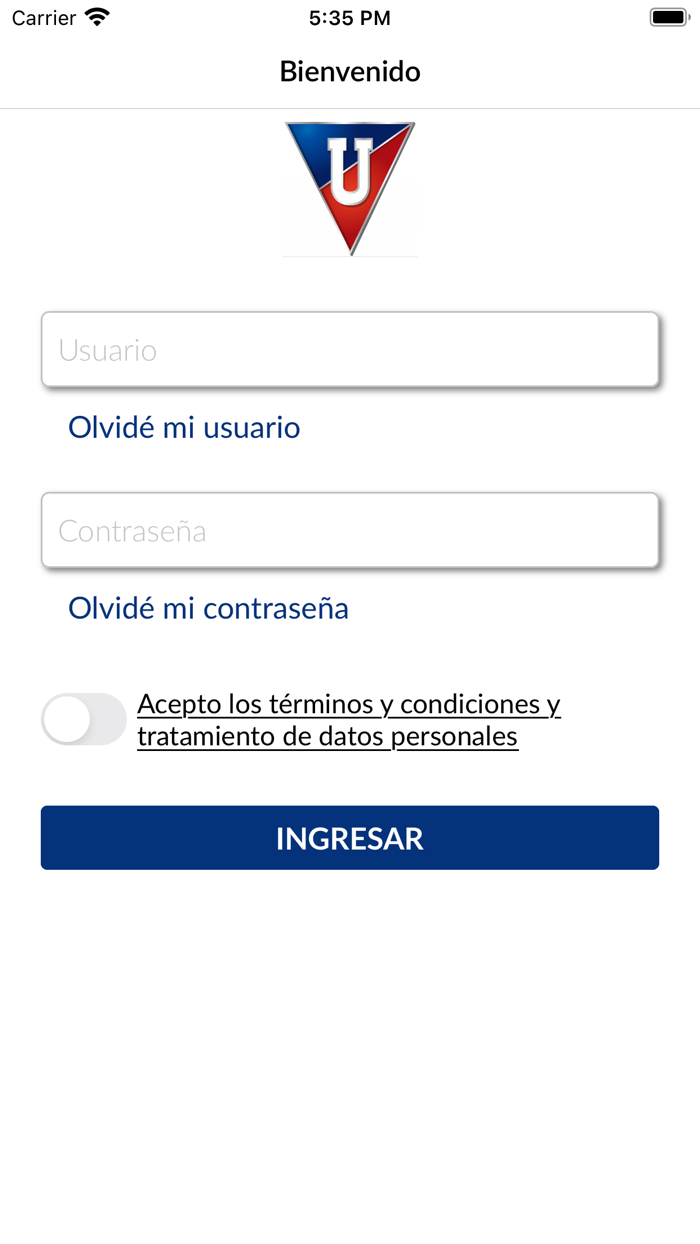Open términos y condiciones document
Screen dimensions: 700x1244
(x=349, y=704)
